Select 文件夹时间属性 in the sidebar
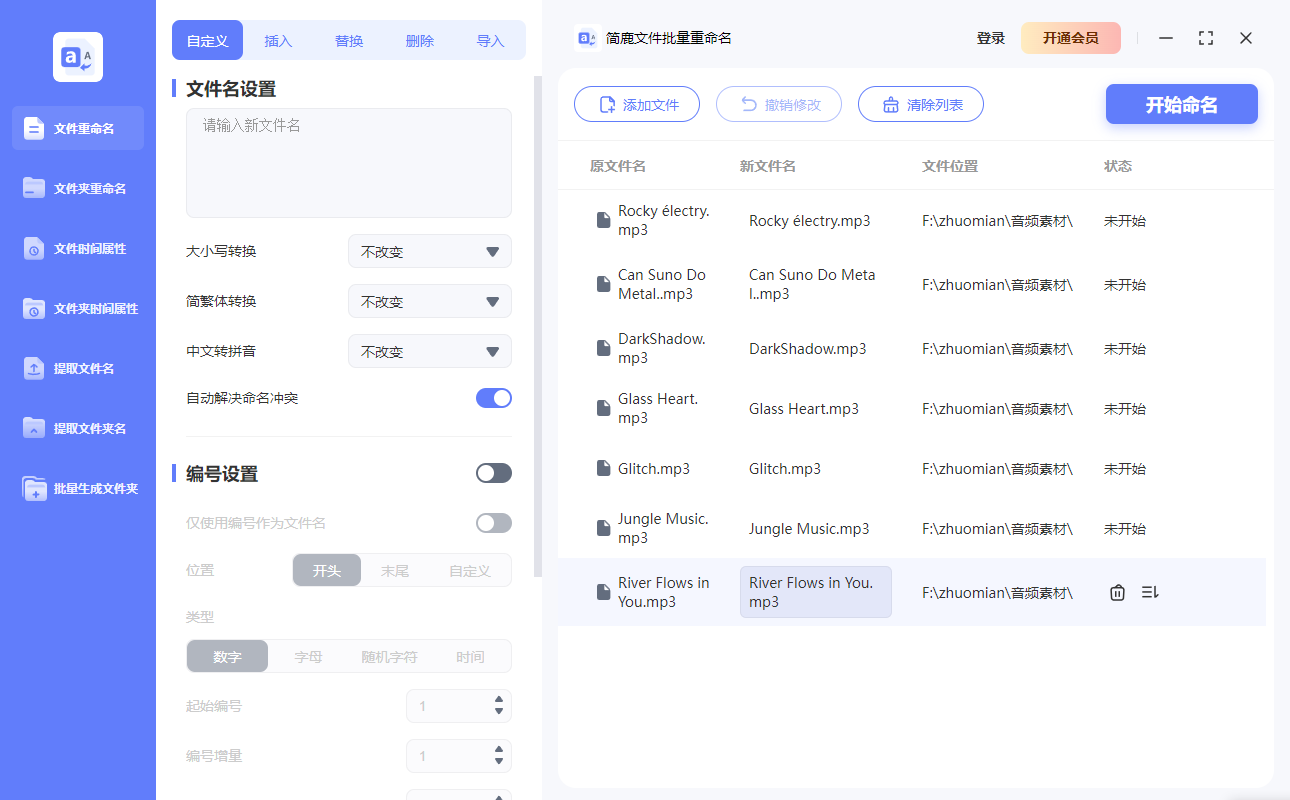1290x800 pixels. tap(76, 308)
